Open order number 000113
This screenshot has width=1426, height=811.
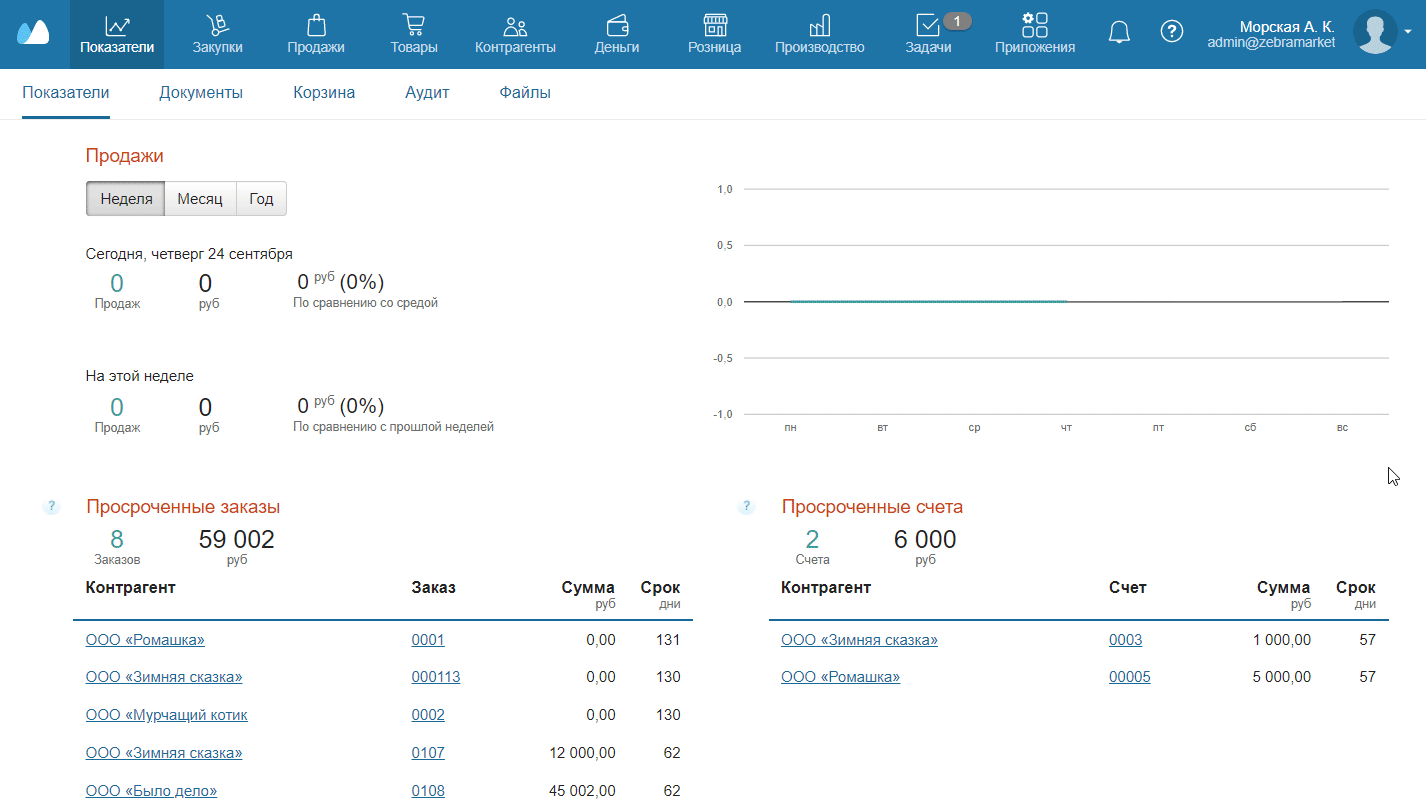pos(436,677)
